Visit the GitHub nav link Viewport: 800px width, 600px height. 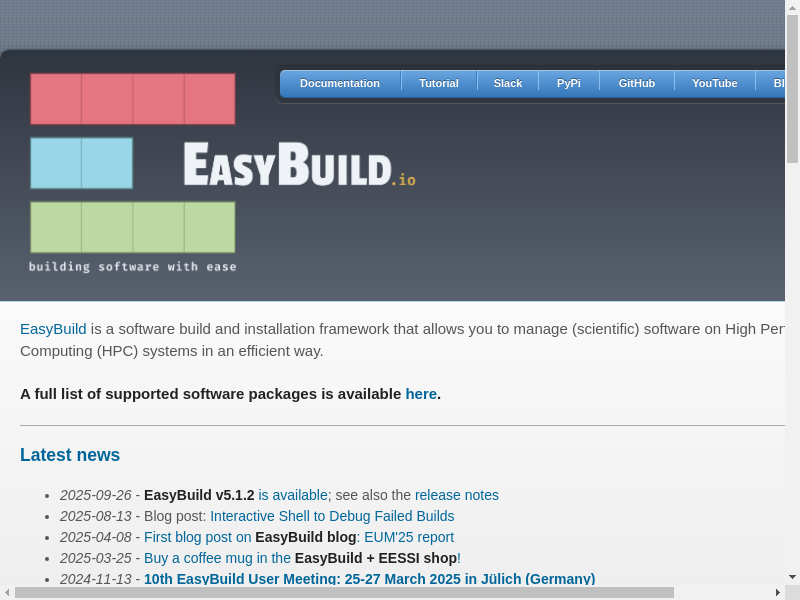coord(636,83)
